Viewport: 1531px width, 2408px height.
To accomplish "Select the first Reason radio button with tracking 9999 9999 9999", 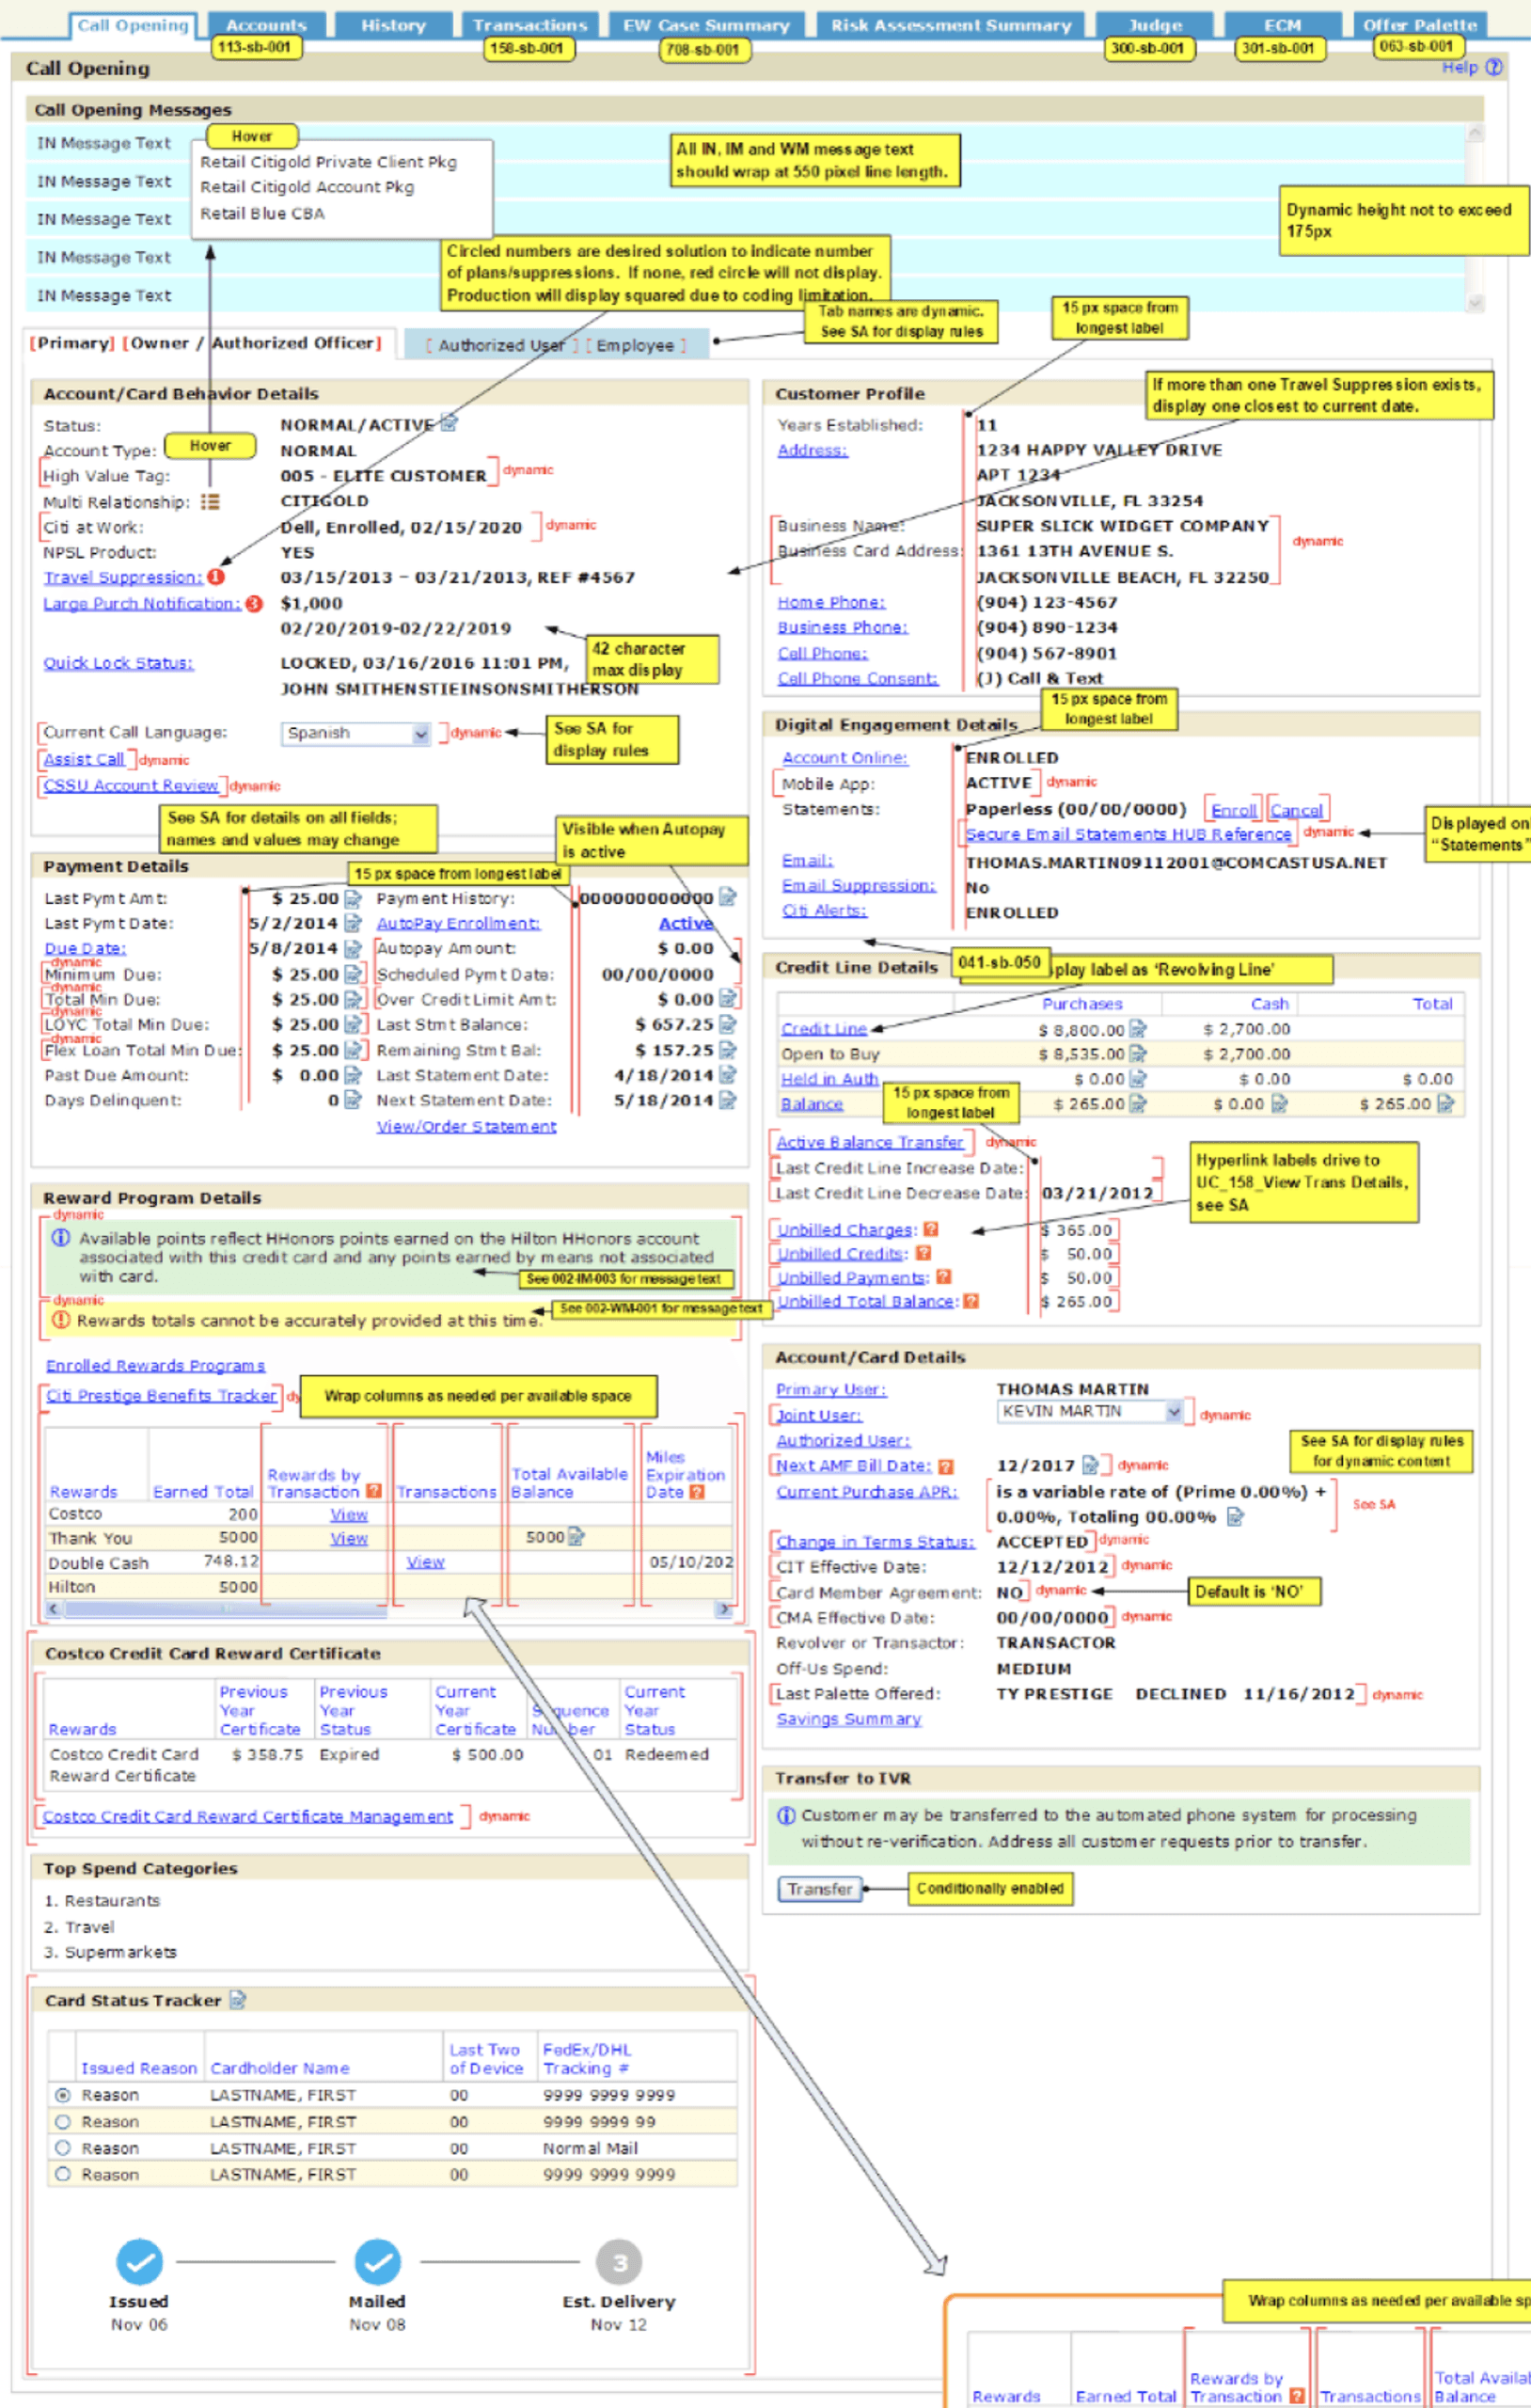I will (63, 2095).
